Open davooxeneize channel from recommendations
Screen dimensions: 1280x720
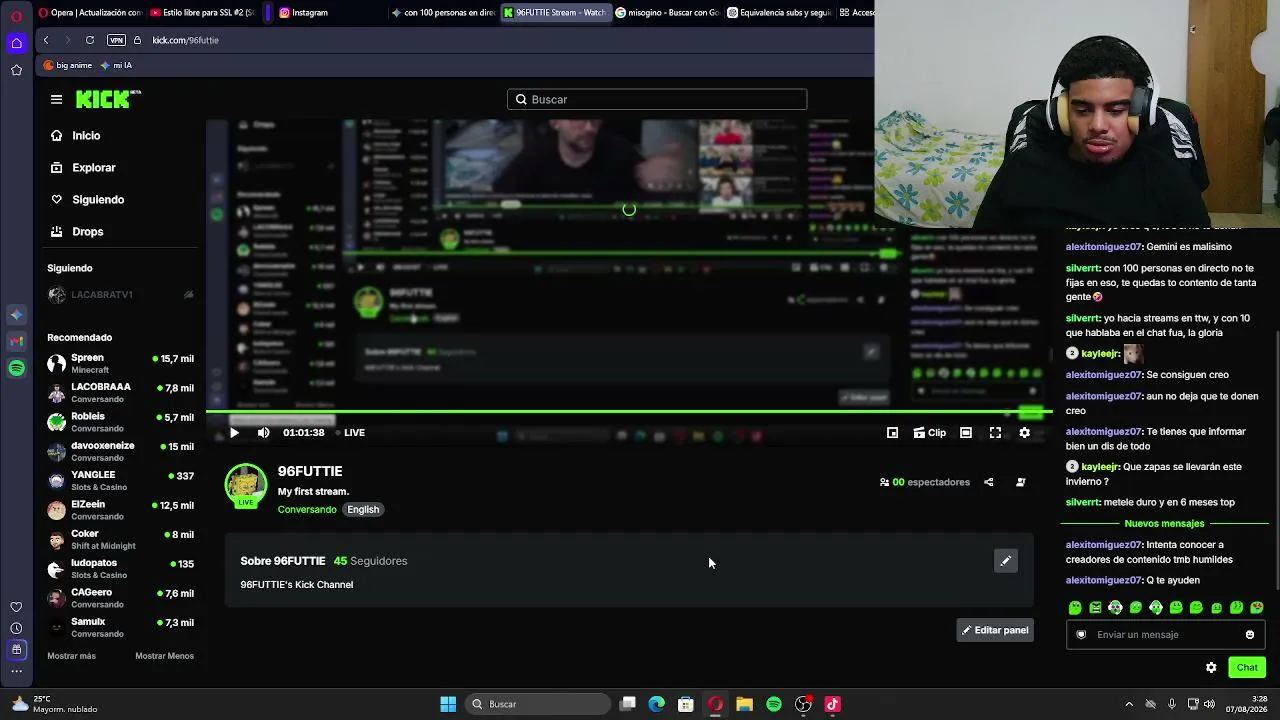click(121, 452)
